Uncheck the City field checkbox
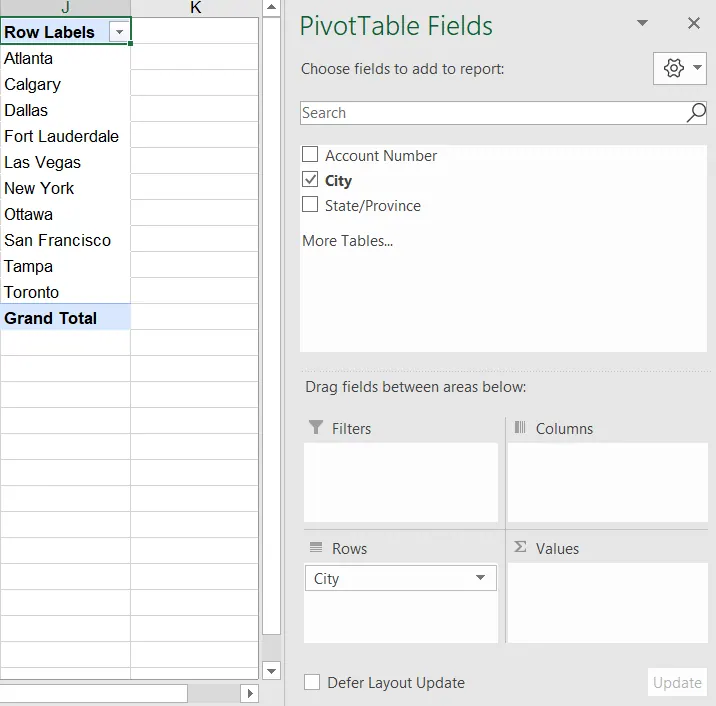 click(310, 180)
